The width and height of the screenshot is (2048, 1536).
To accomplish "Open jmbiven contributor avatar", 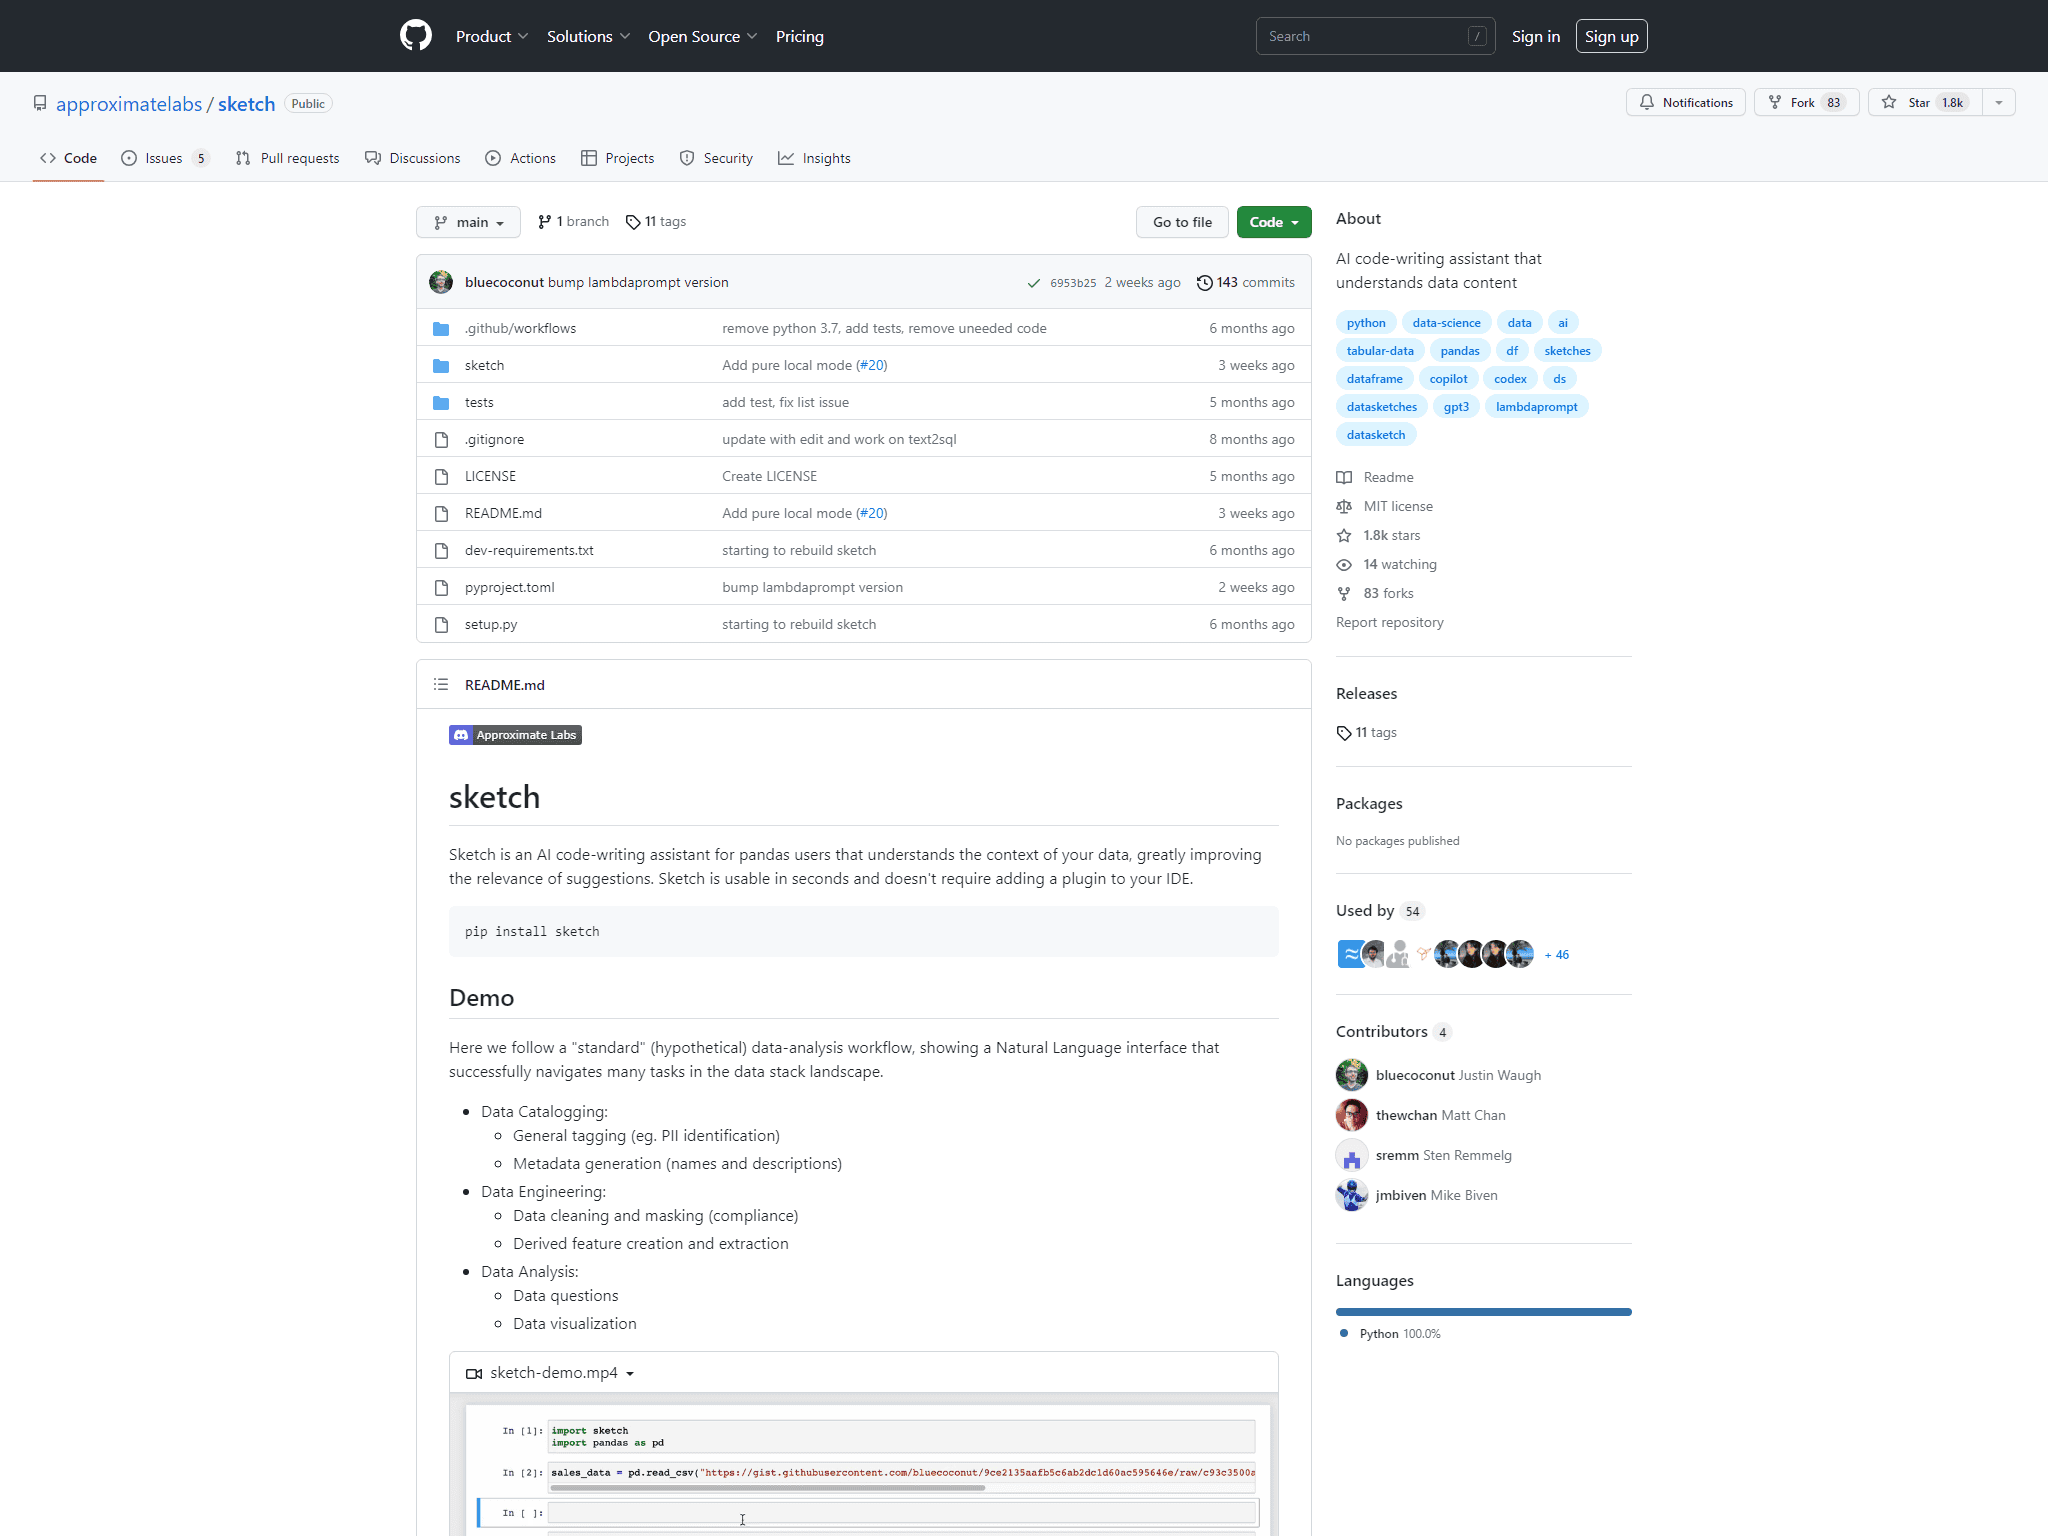I will point(1352,1195).
